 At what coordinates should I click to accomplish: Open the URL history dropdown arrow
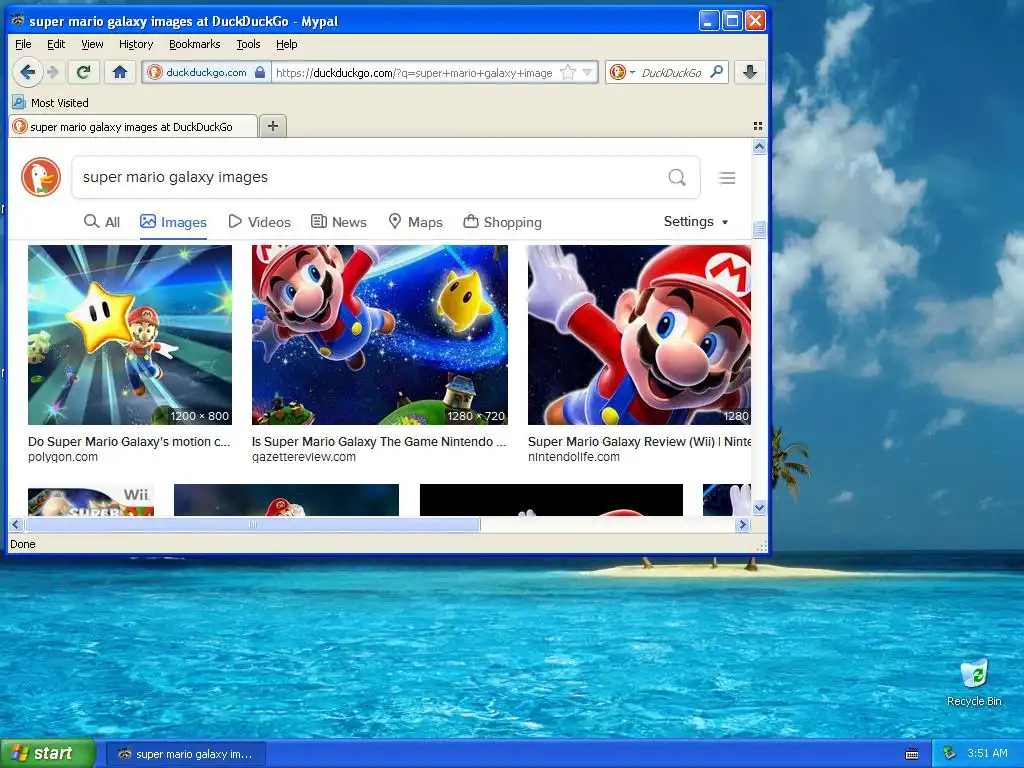click(x=588, y=72)
